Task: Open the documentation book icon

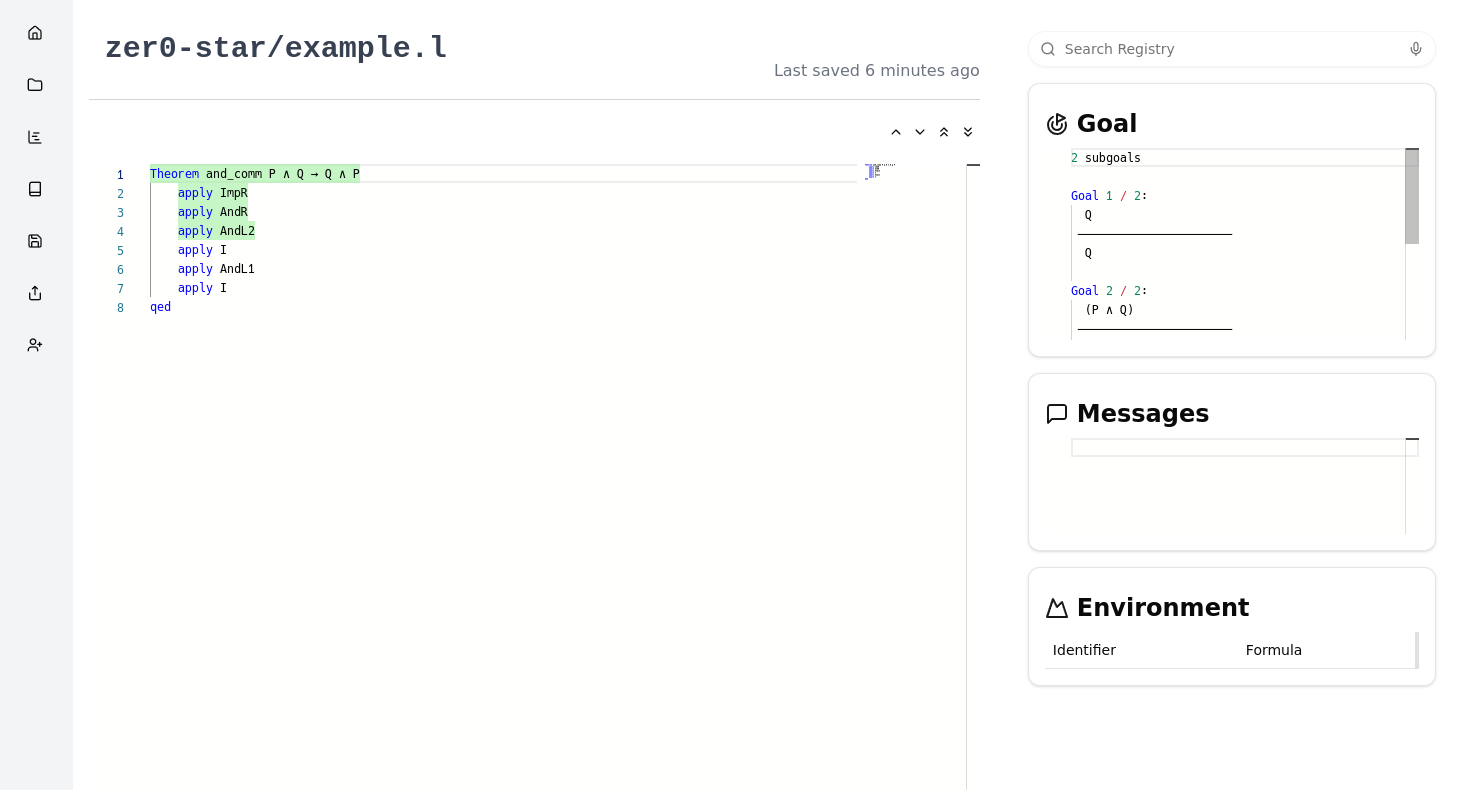Action: pos(35,188)
